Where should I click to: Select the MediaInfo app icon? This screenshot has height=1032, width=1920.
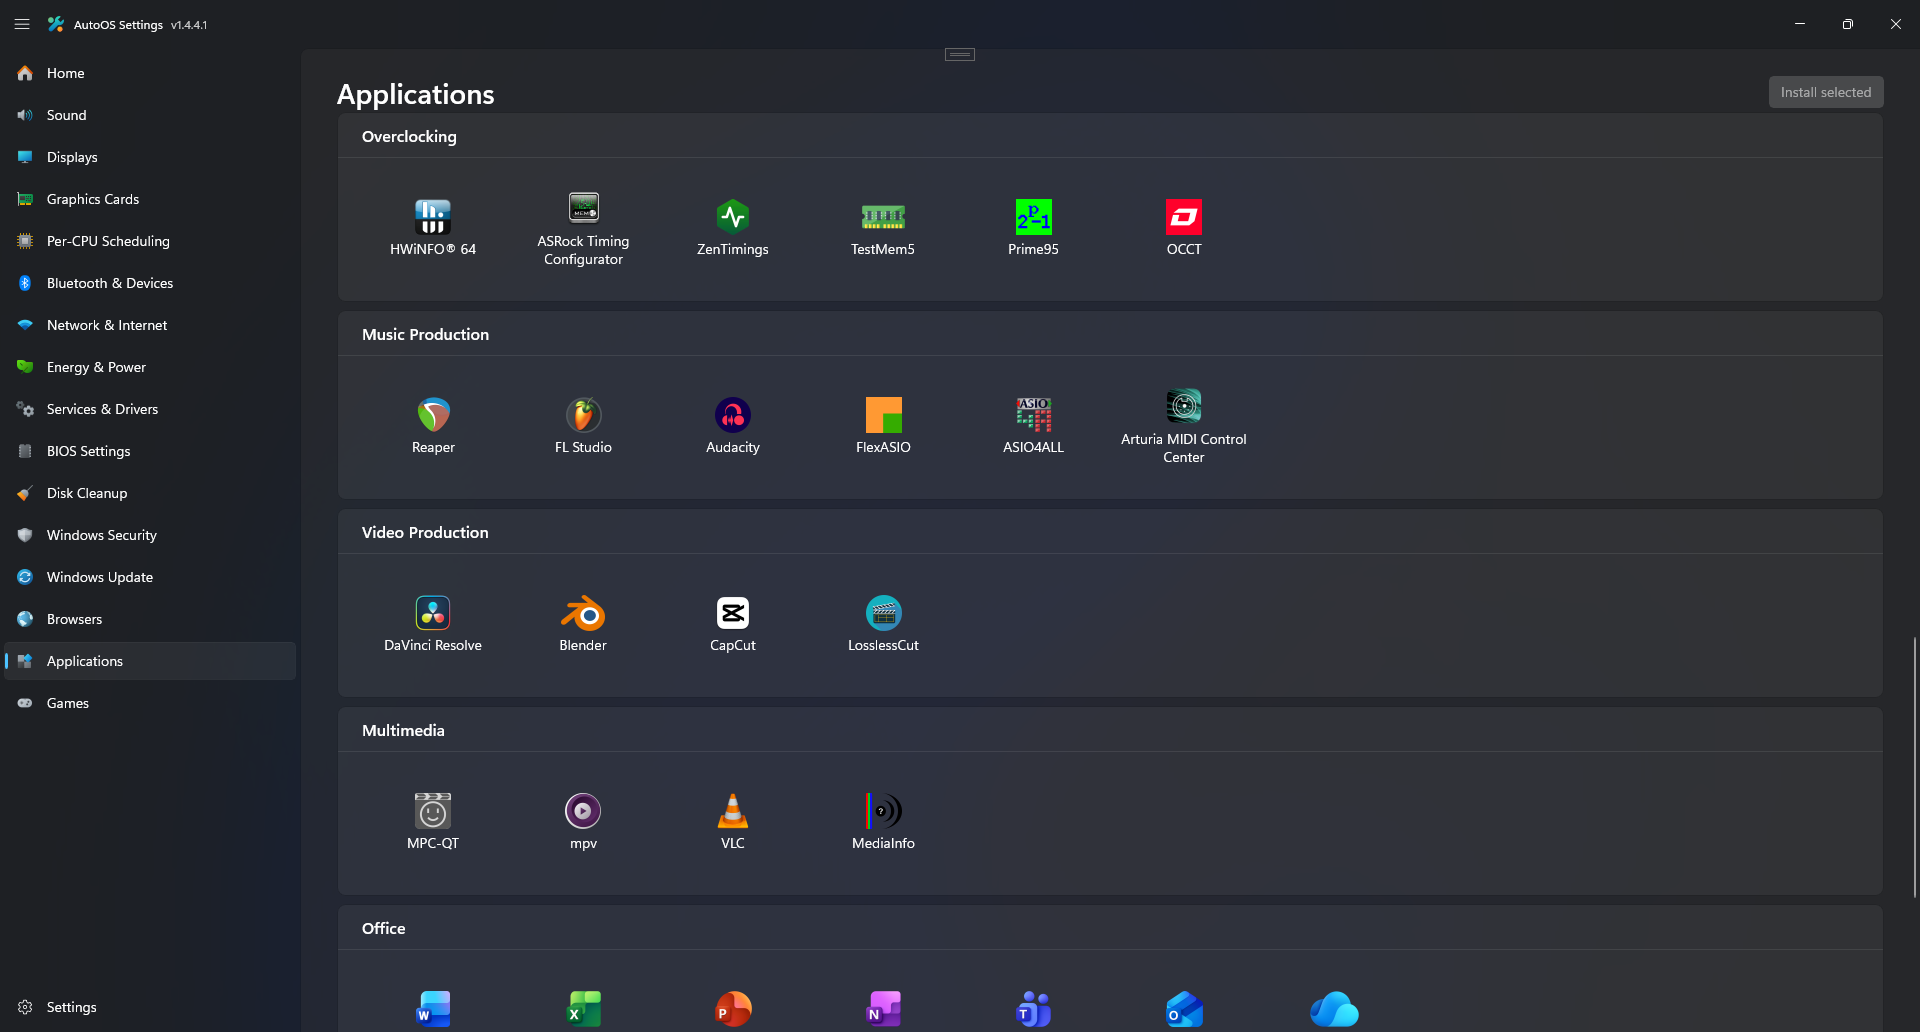coord(883,810)
